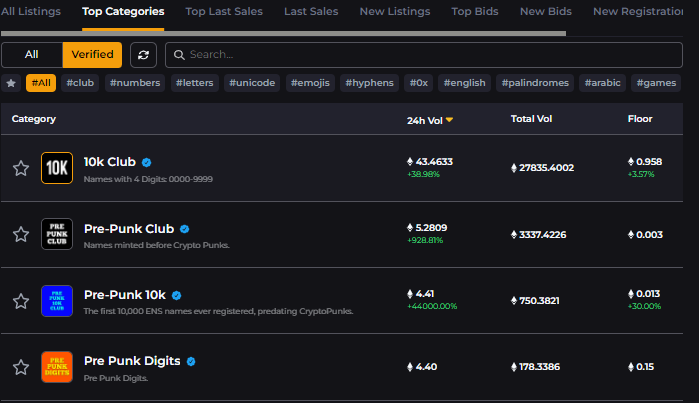The height and width of the screenshot is (403, 699).
Task: Open the 10K Club logo thumbnail
Action: click(57, 168)
